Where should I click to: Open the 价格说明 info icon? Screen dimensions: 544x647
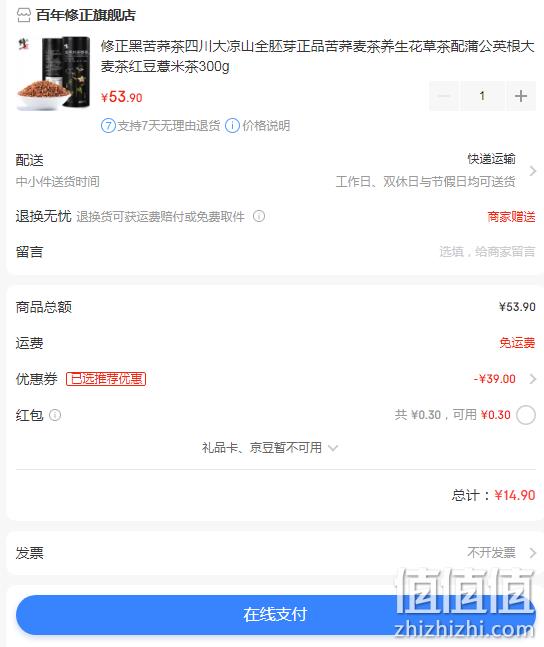[x=232, y=125]
